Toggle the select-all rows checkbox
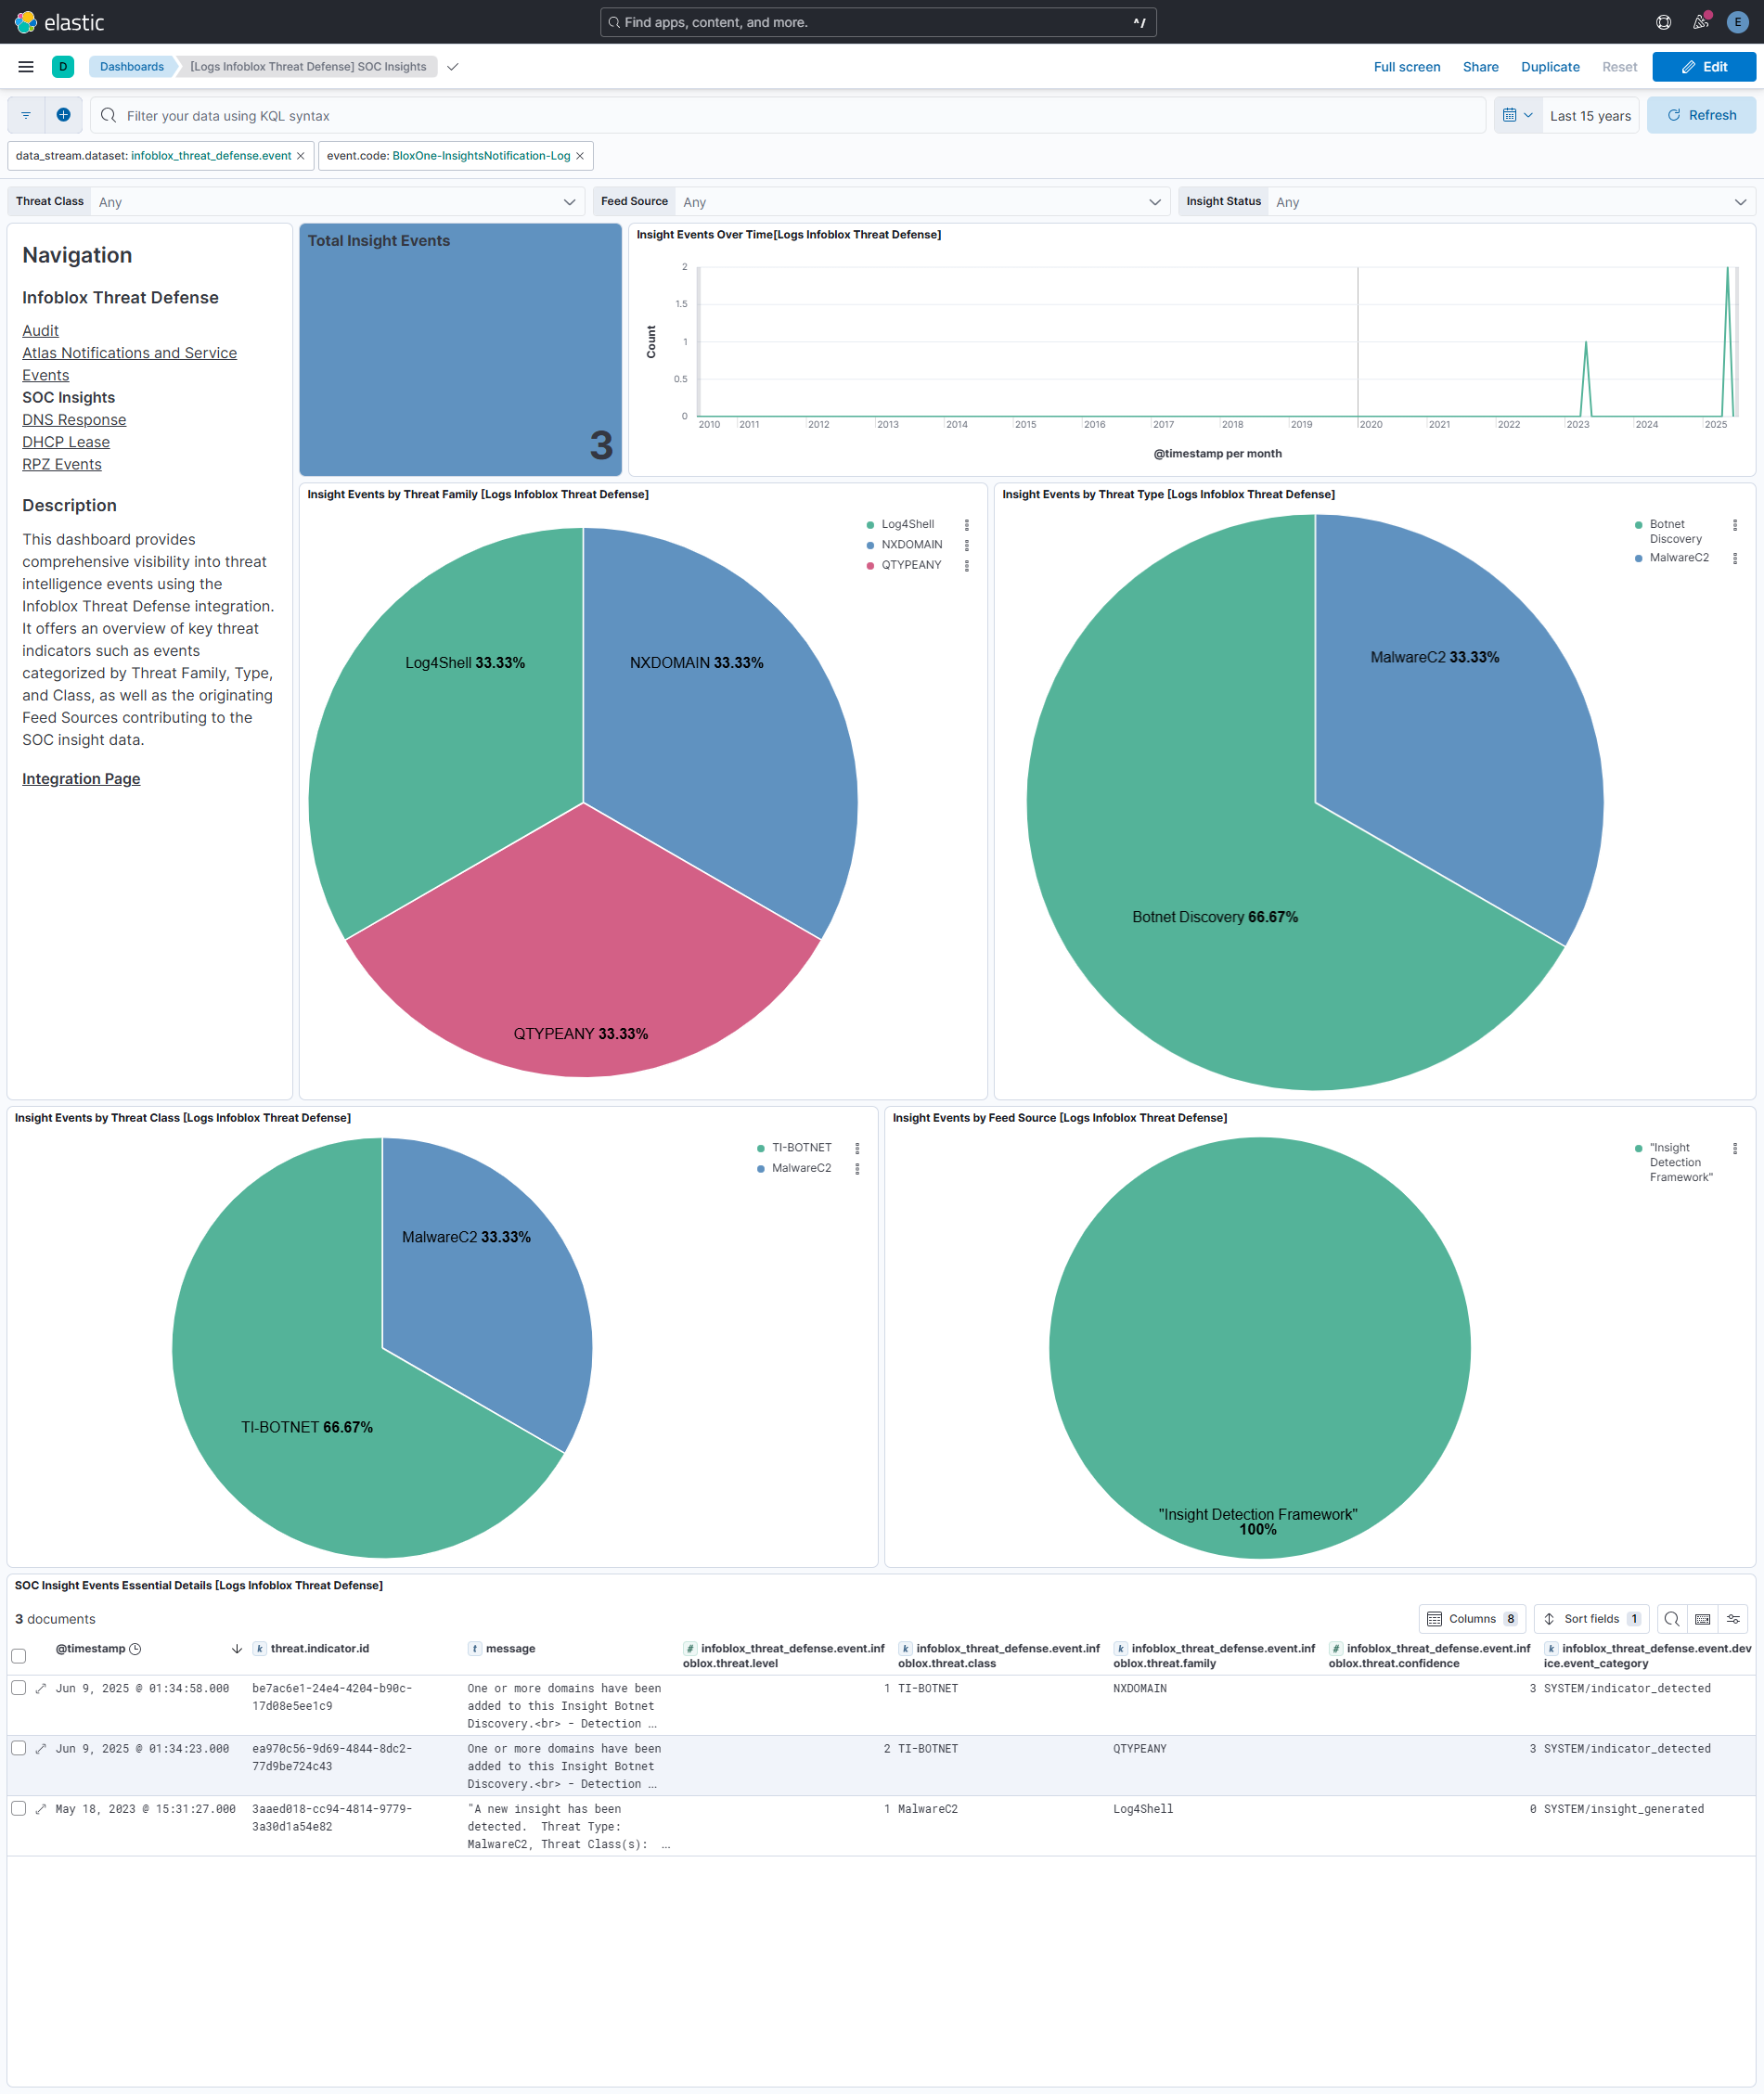The image size is (1764, 2094). (18, 1656)
